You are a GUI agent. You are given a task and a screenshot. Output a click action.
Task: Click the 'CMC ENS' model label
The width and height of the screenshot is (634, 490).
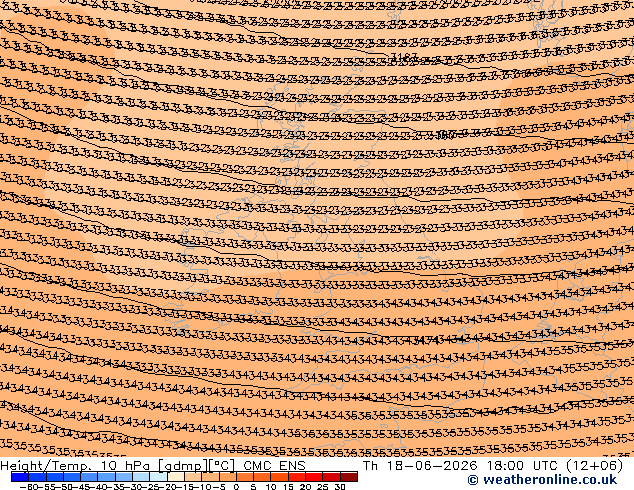274,466
